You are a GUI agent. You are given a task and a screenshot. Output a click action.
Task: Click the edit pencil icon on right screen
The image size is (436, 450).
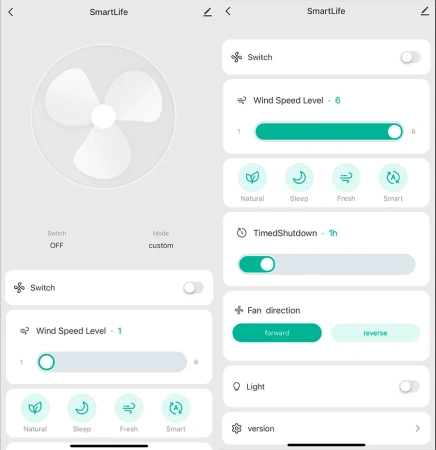(x=425, y=11)
